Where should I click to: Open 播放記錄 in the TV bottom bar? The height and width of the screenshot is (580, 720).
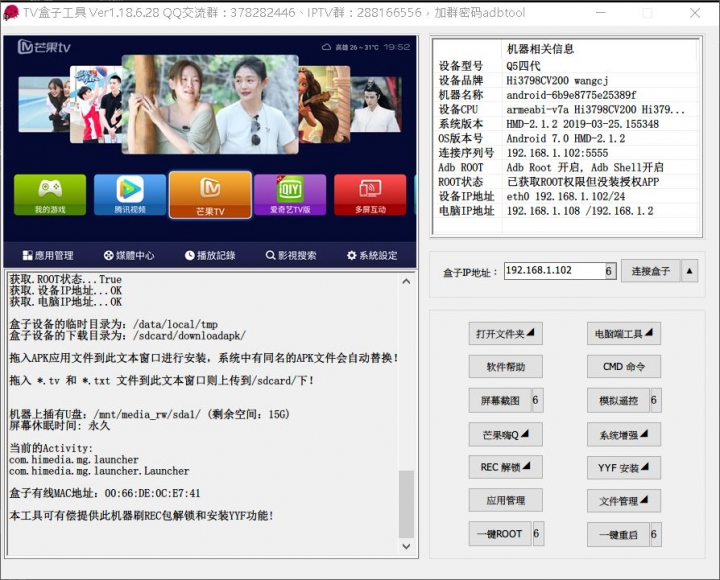pyautogui.click(x=210, y=255)
